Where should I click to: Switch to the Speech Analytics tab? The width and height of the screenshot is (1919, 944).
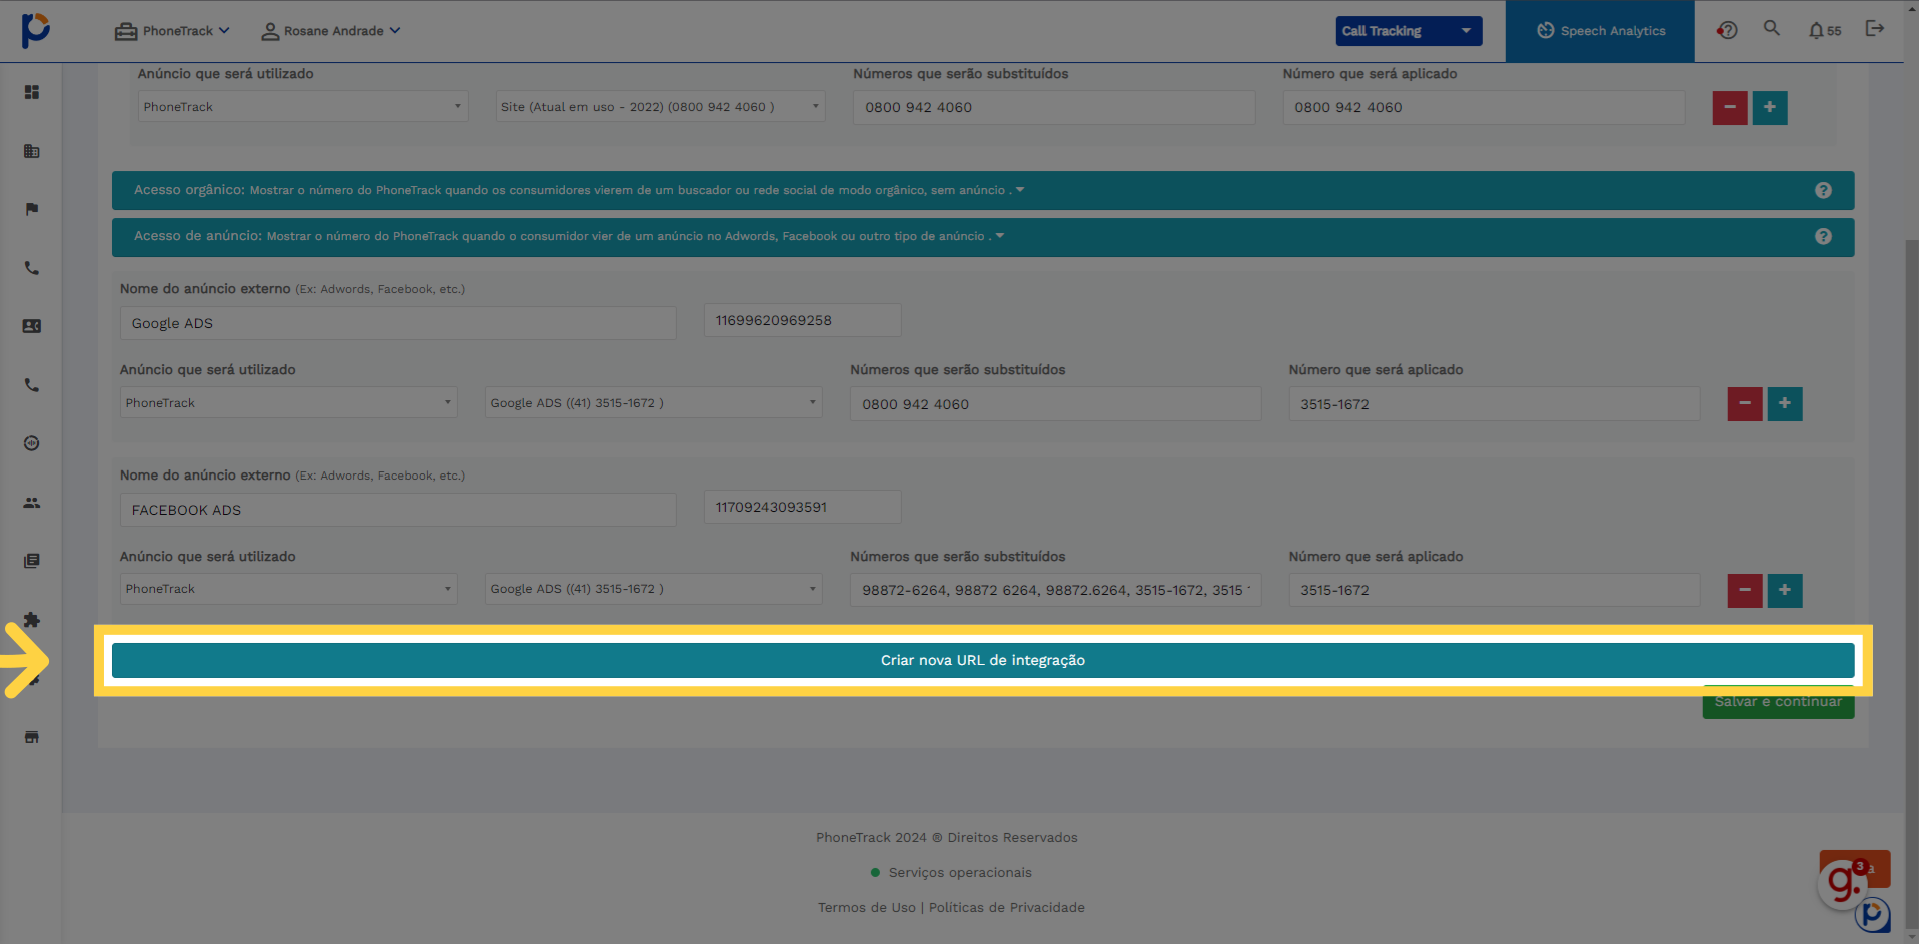point(1600,31)
